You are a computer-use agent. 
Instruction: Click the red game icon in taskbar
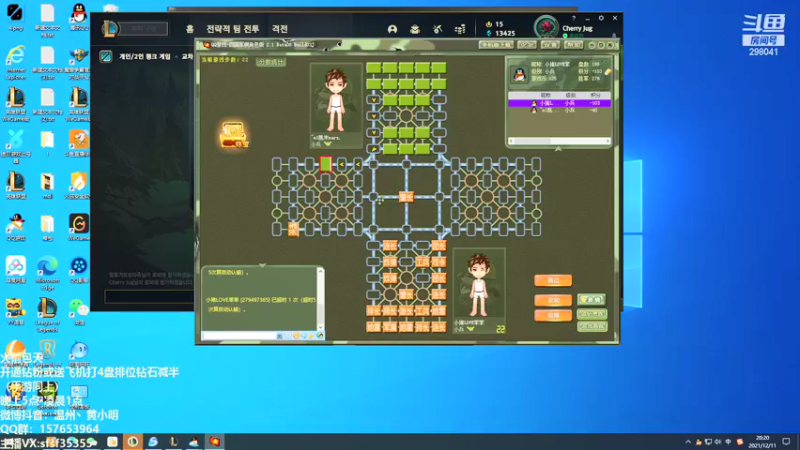[x=214, y=442]
